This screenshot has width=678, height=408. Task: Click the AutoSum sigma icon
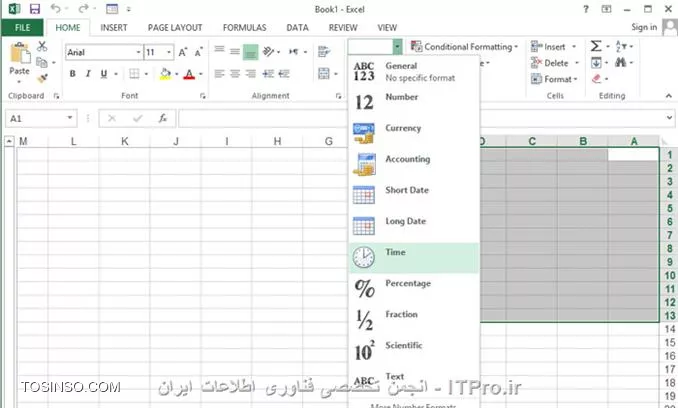click(x=596, y=46)
